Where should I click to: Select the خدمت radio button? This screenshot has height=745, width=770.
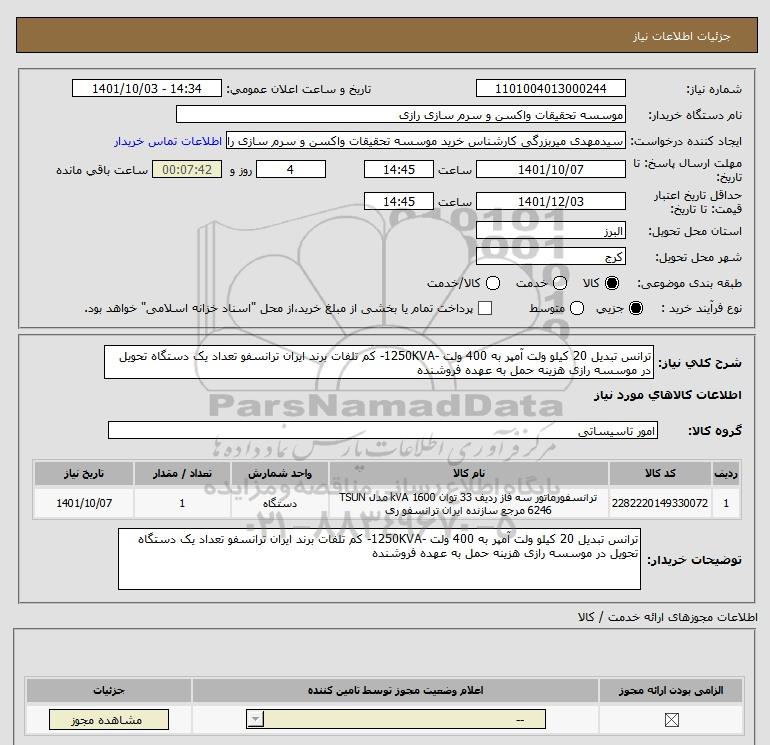coord(560,283)
